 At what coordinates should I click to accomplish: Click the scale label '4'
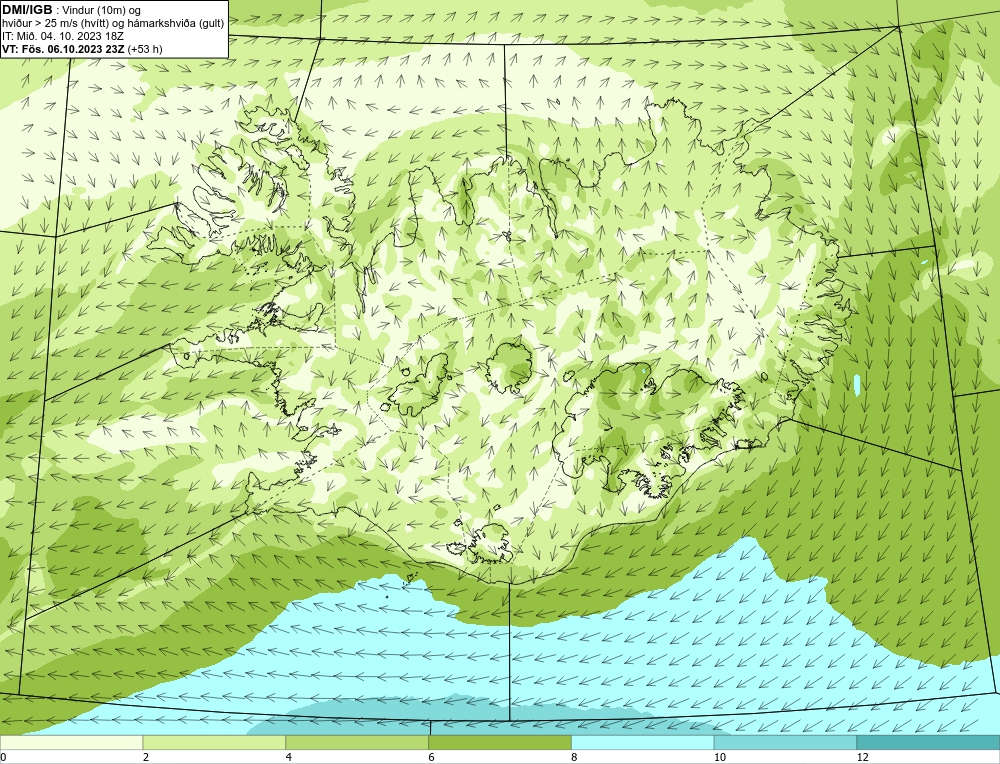289,757
